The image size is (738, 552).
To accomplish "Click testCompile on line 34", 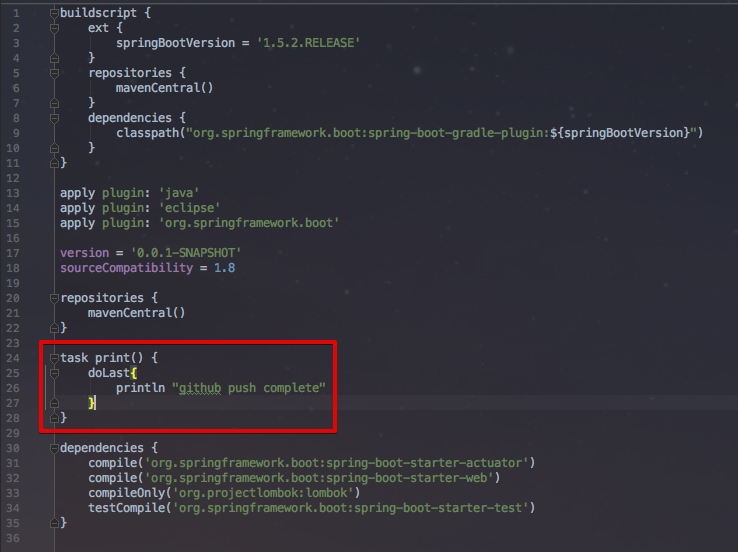I will coord(127,508).
